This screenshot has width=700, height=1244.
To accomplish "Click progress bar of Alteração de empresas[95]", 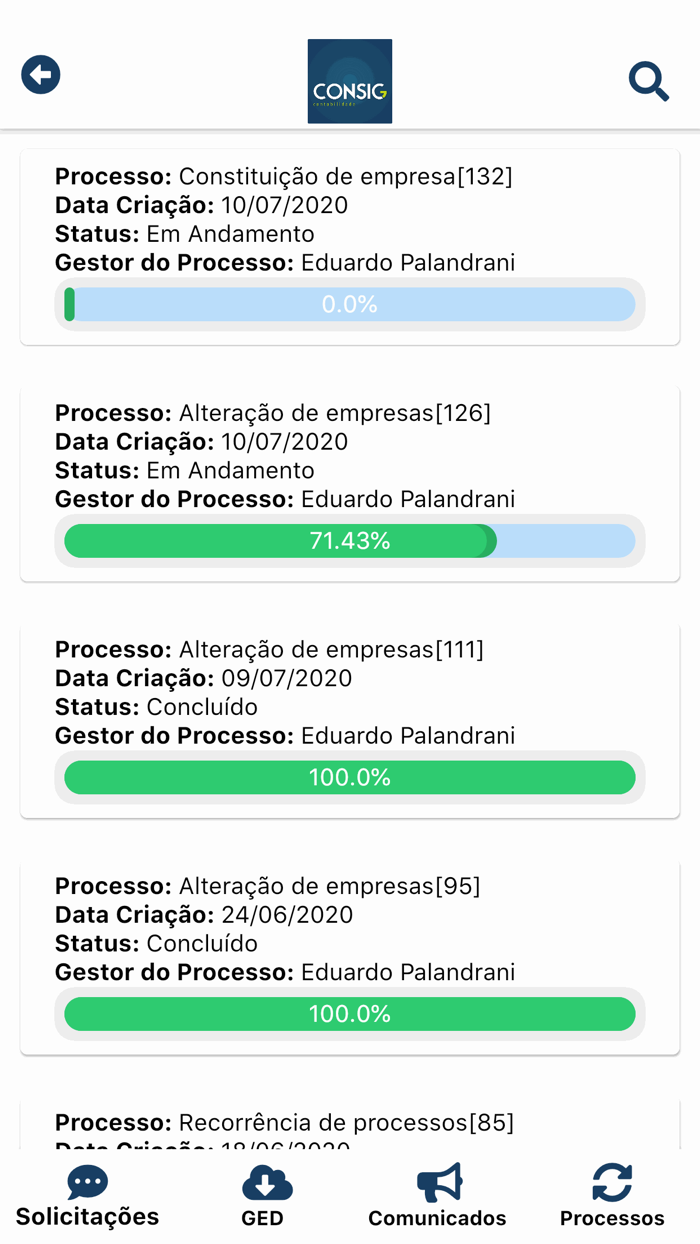I will [x=350, y=1014].
